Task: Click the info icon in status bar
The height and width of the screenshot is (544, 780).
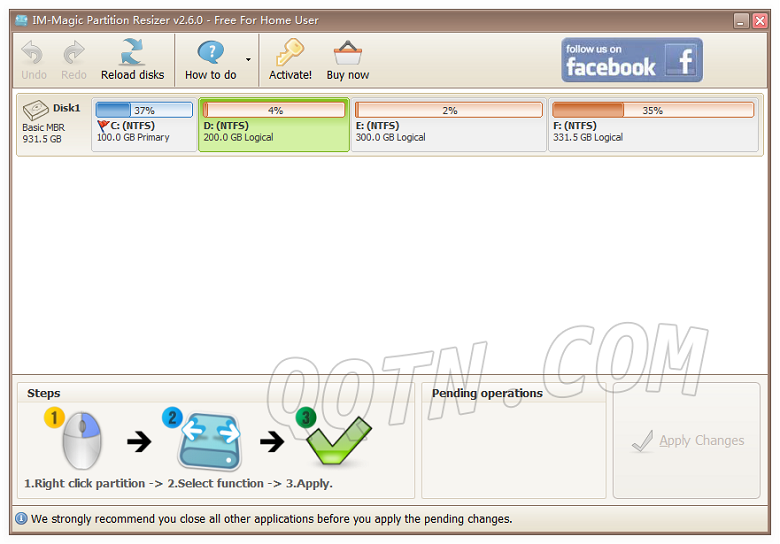Action: click(x=21, y=519)
